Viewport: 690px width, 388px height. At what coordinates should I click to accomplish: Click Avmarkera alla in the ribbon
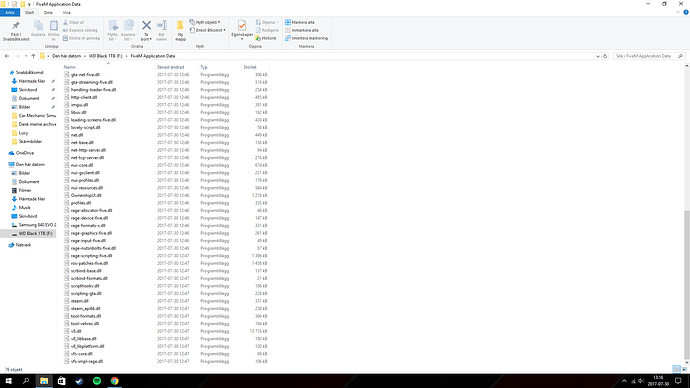tap(302, 30)
